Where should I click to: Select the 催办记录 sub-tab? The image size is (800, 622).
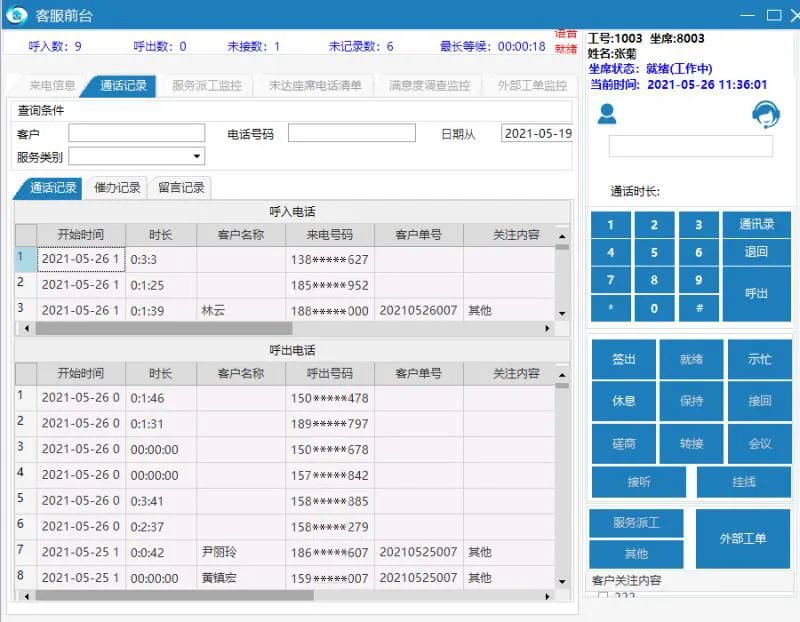[x=118, y=187]
